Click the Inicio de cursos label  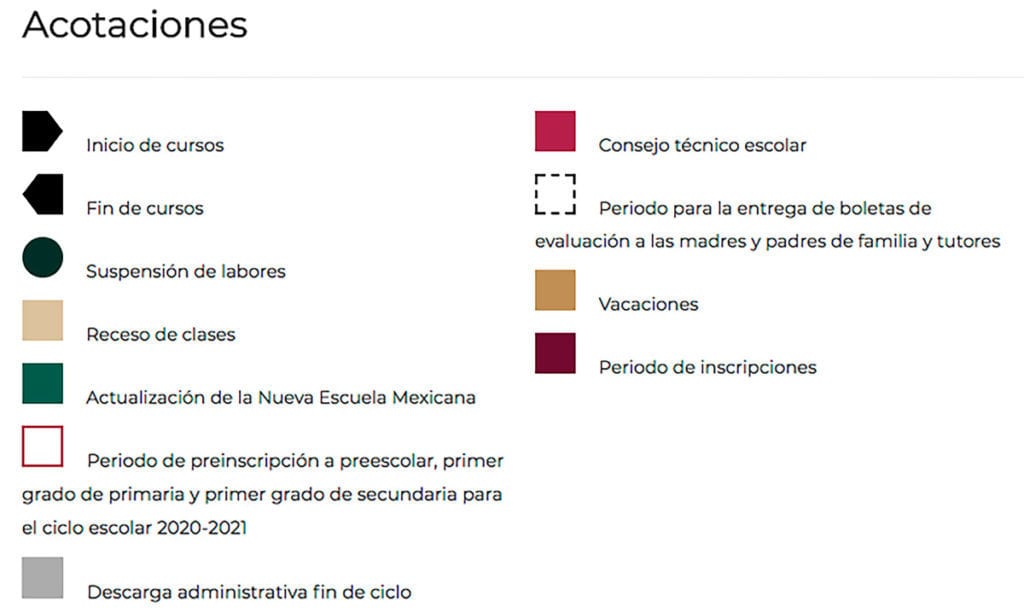tap(155, 145)
